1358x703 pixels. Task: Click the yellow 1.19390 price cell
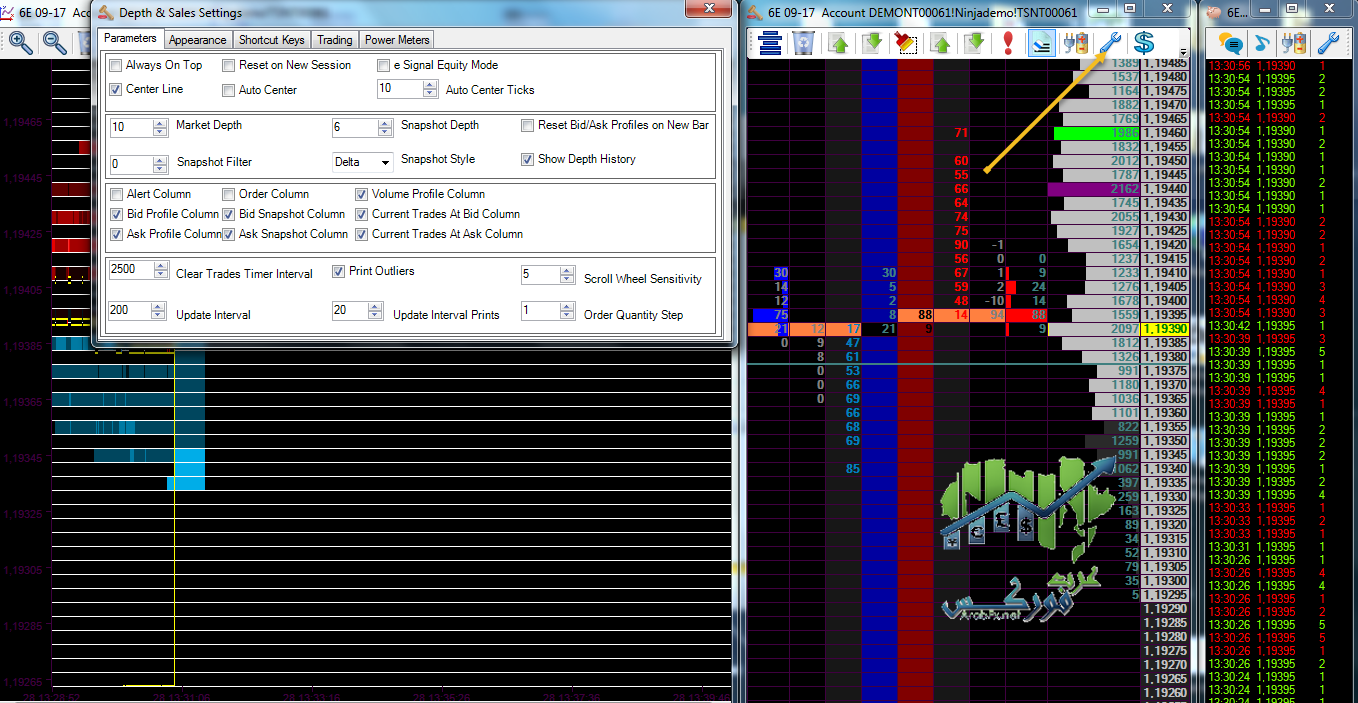[x=1165, y=329]
